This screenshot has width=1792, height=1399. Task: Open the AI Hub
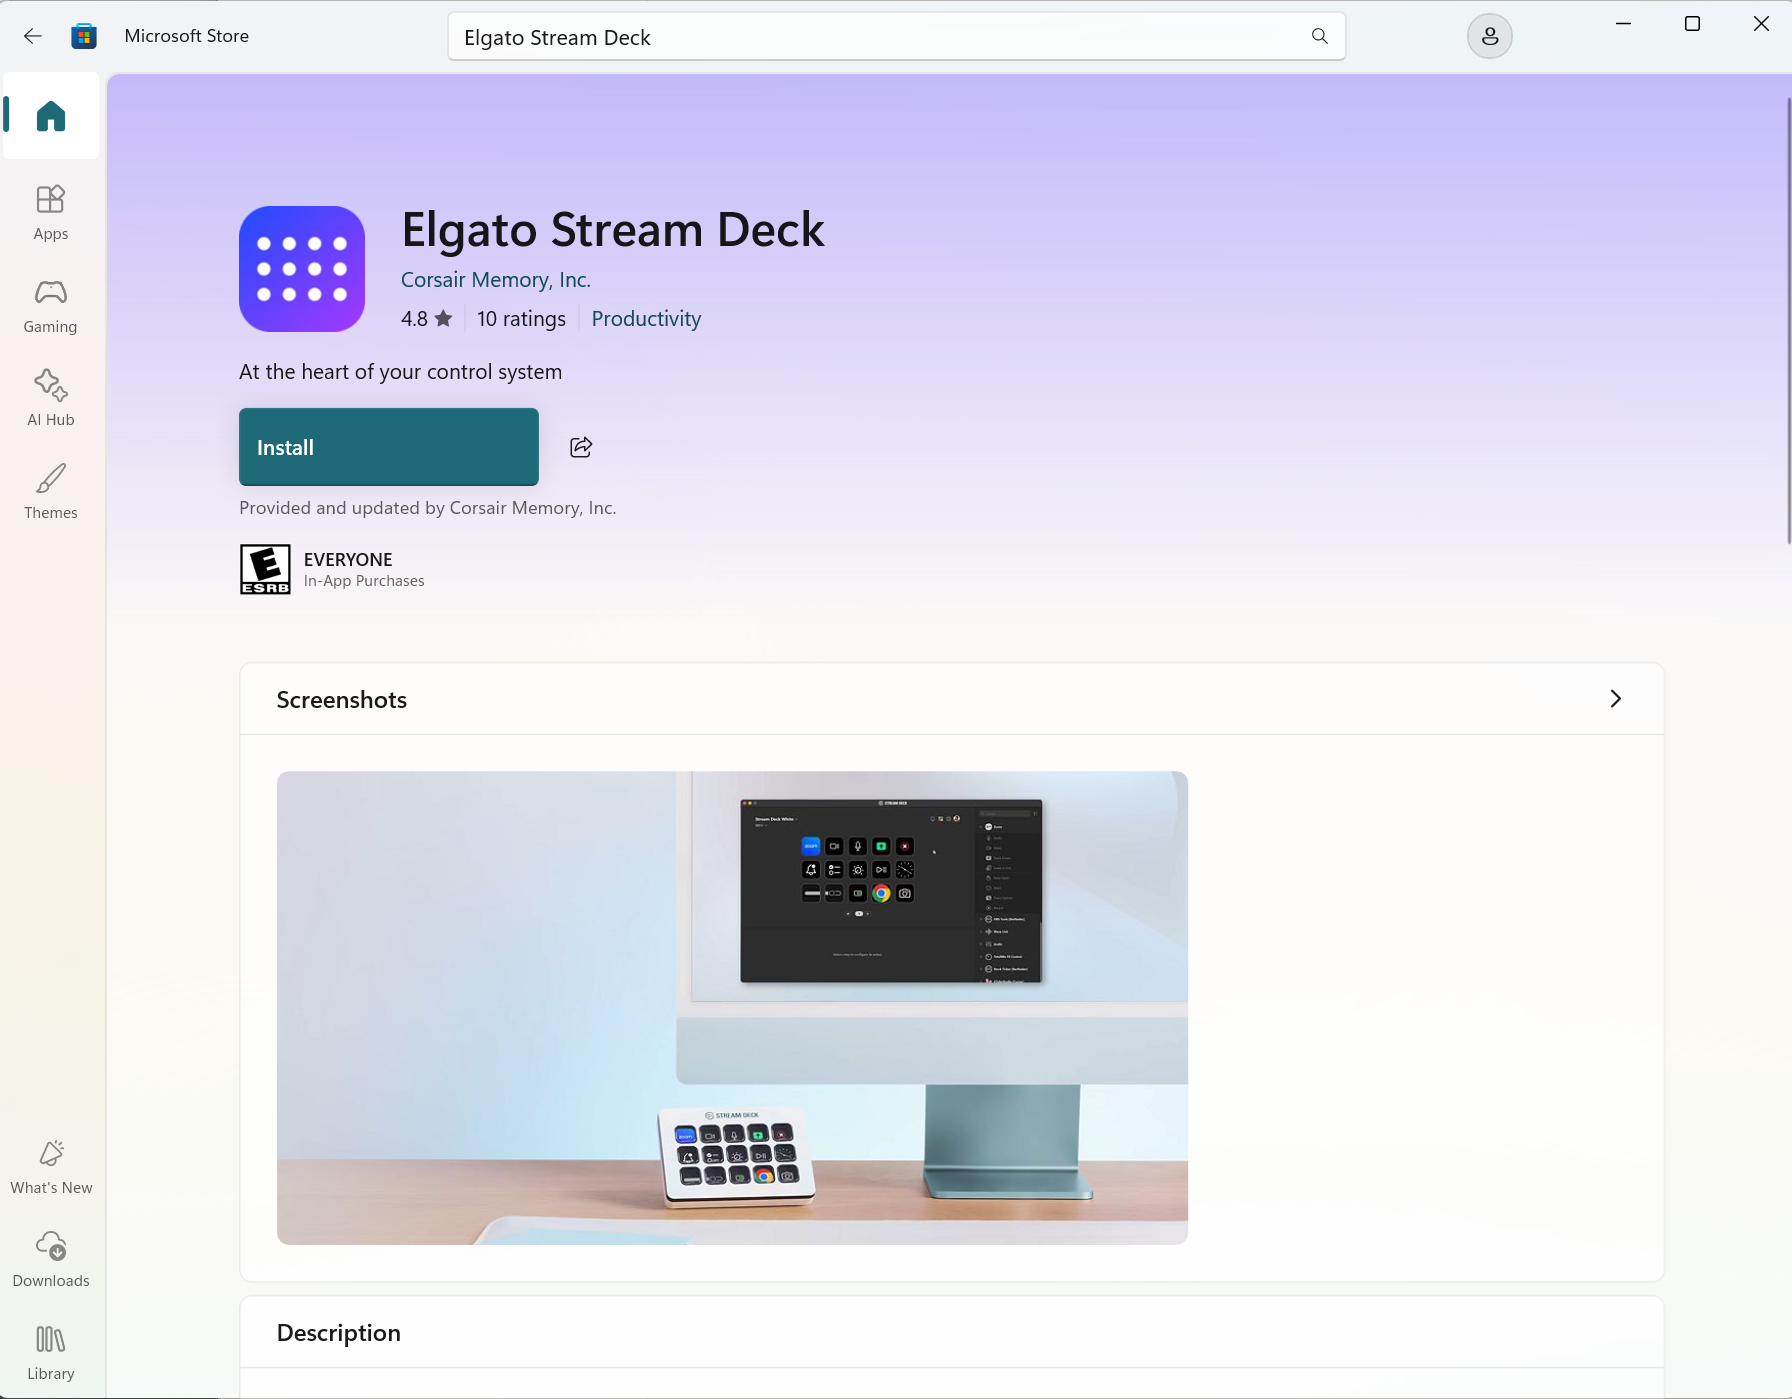coord(50,397)
